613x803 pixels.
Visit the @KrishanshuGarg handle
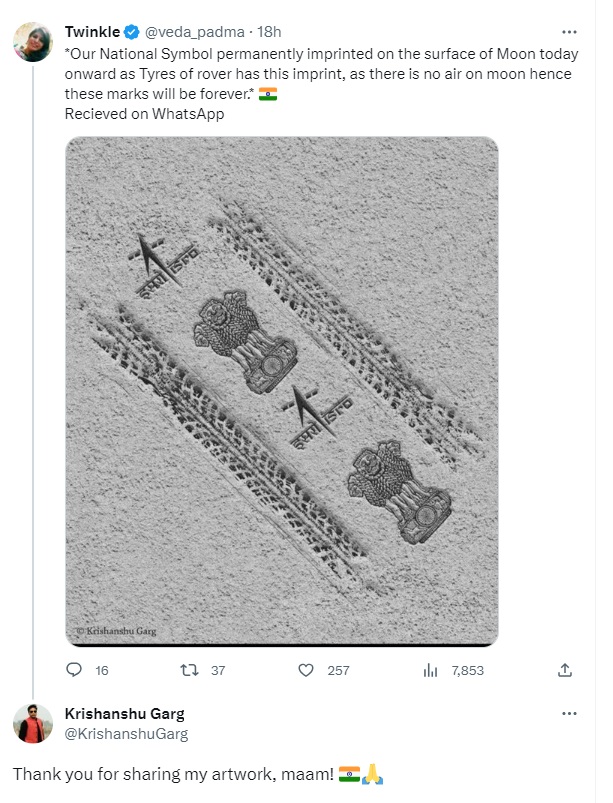click(x=126, y=734)
